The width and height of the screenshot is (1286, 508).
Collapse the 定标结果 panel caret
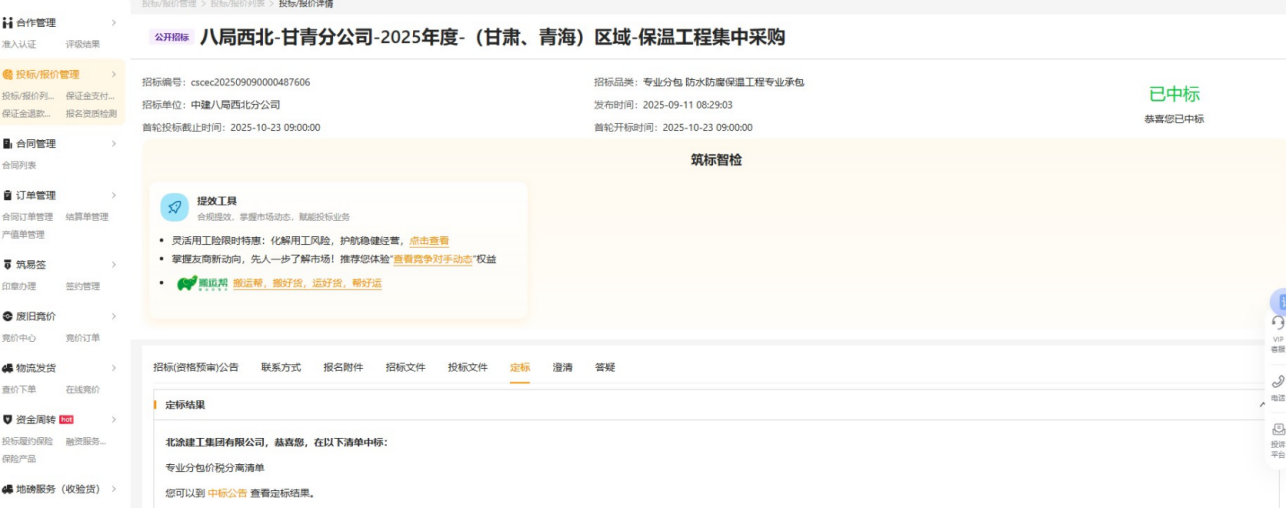coord(1262,405)
